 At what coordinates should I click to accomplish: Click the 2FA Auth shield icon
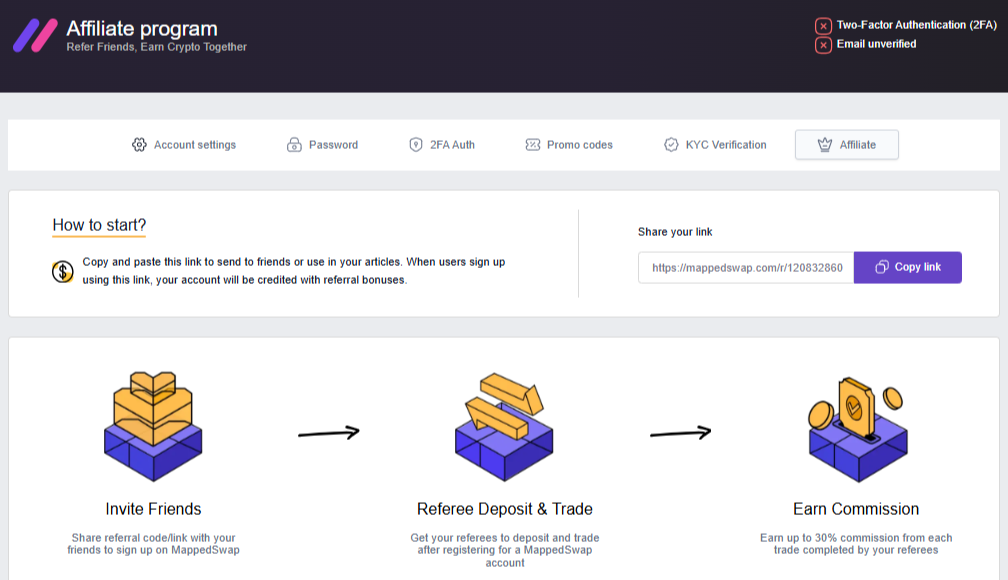(416, 145)
